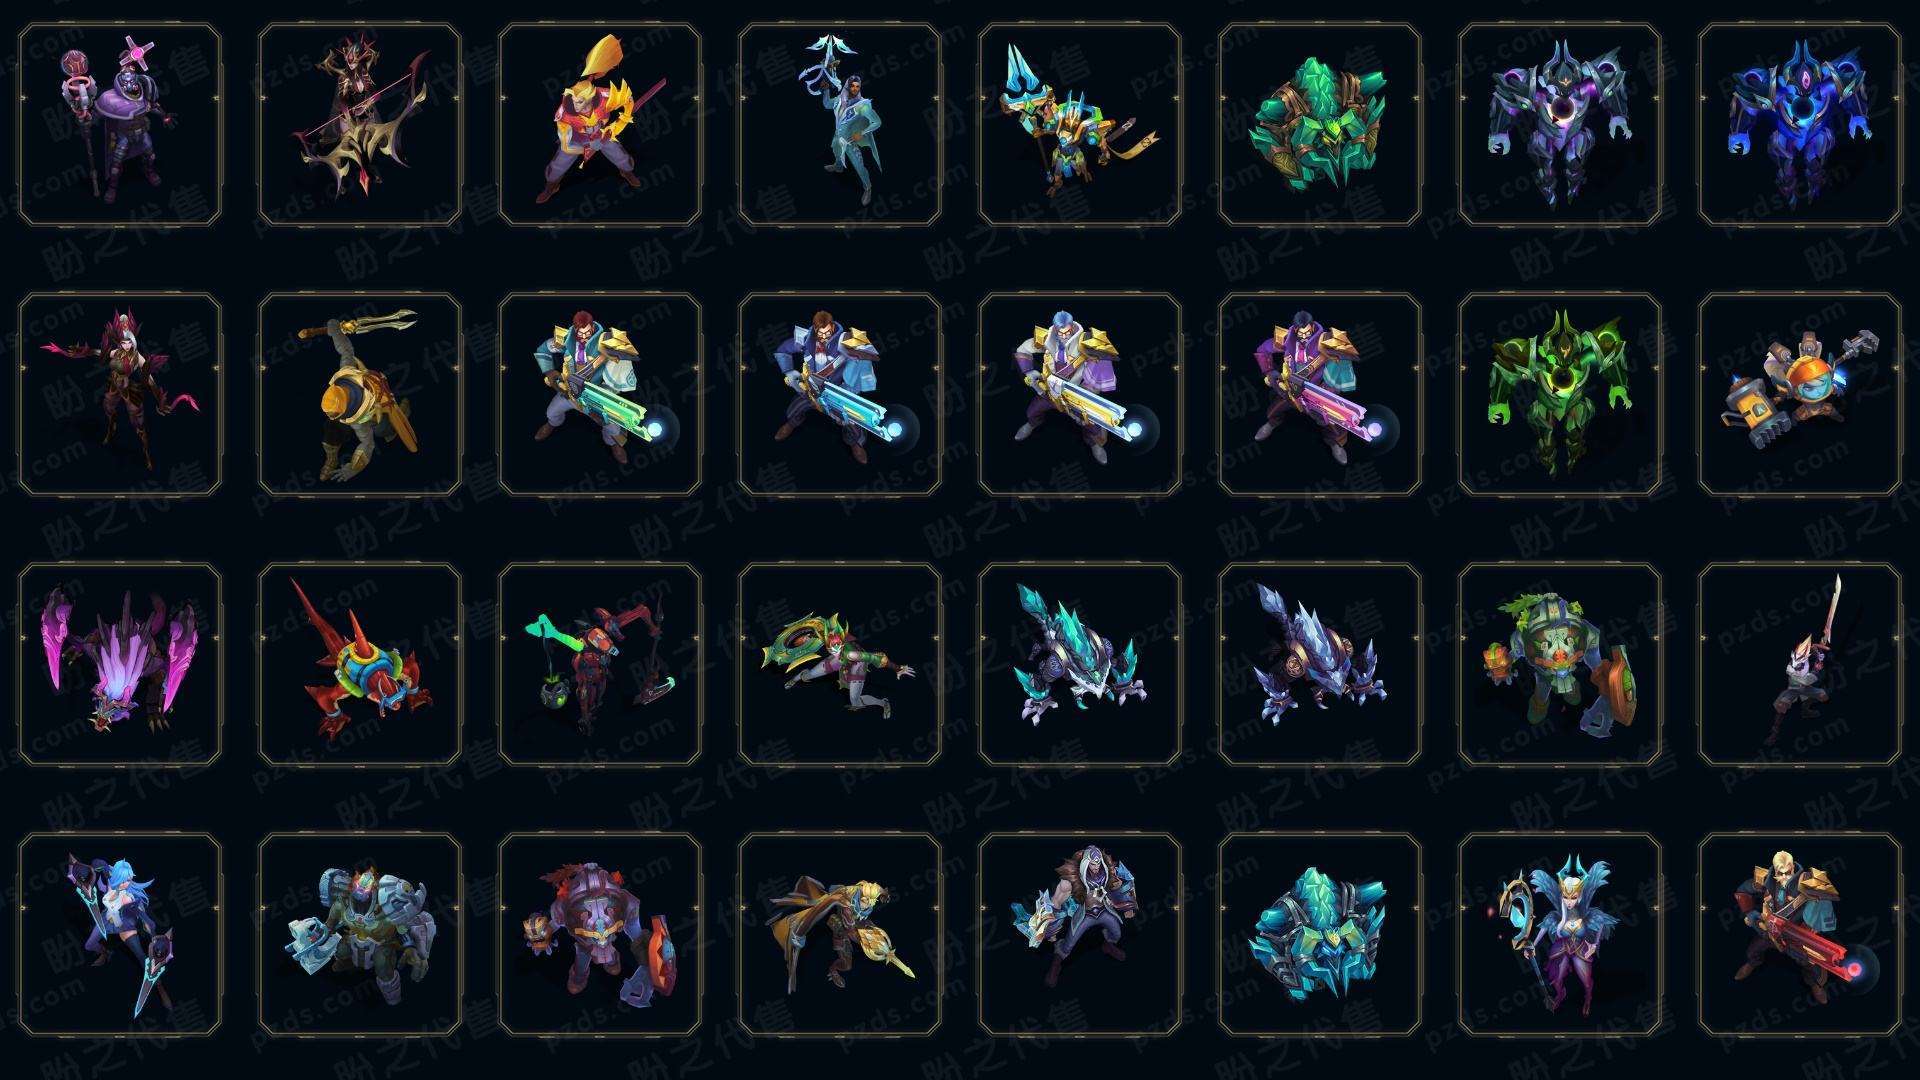Select the purple-caped mage holding a staff

[x=120, y=124]
